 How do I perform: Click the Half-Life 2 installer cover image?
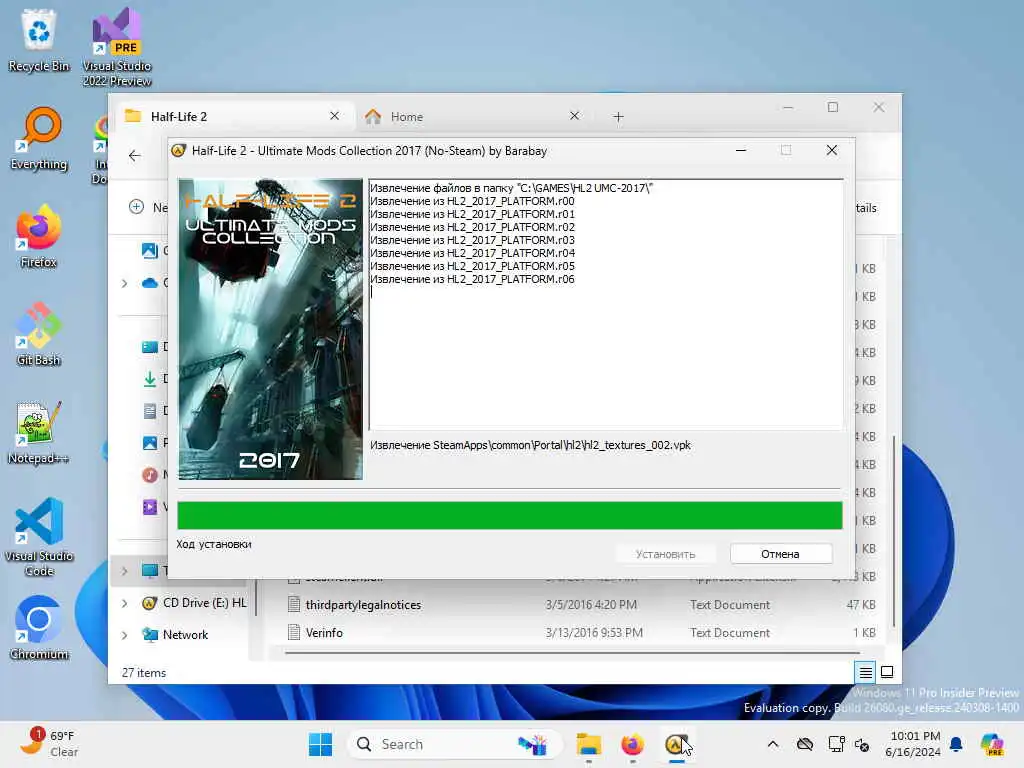(270, 329)
